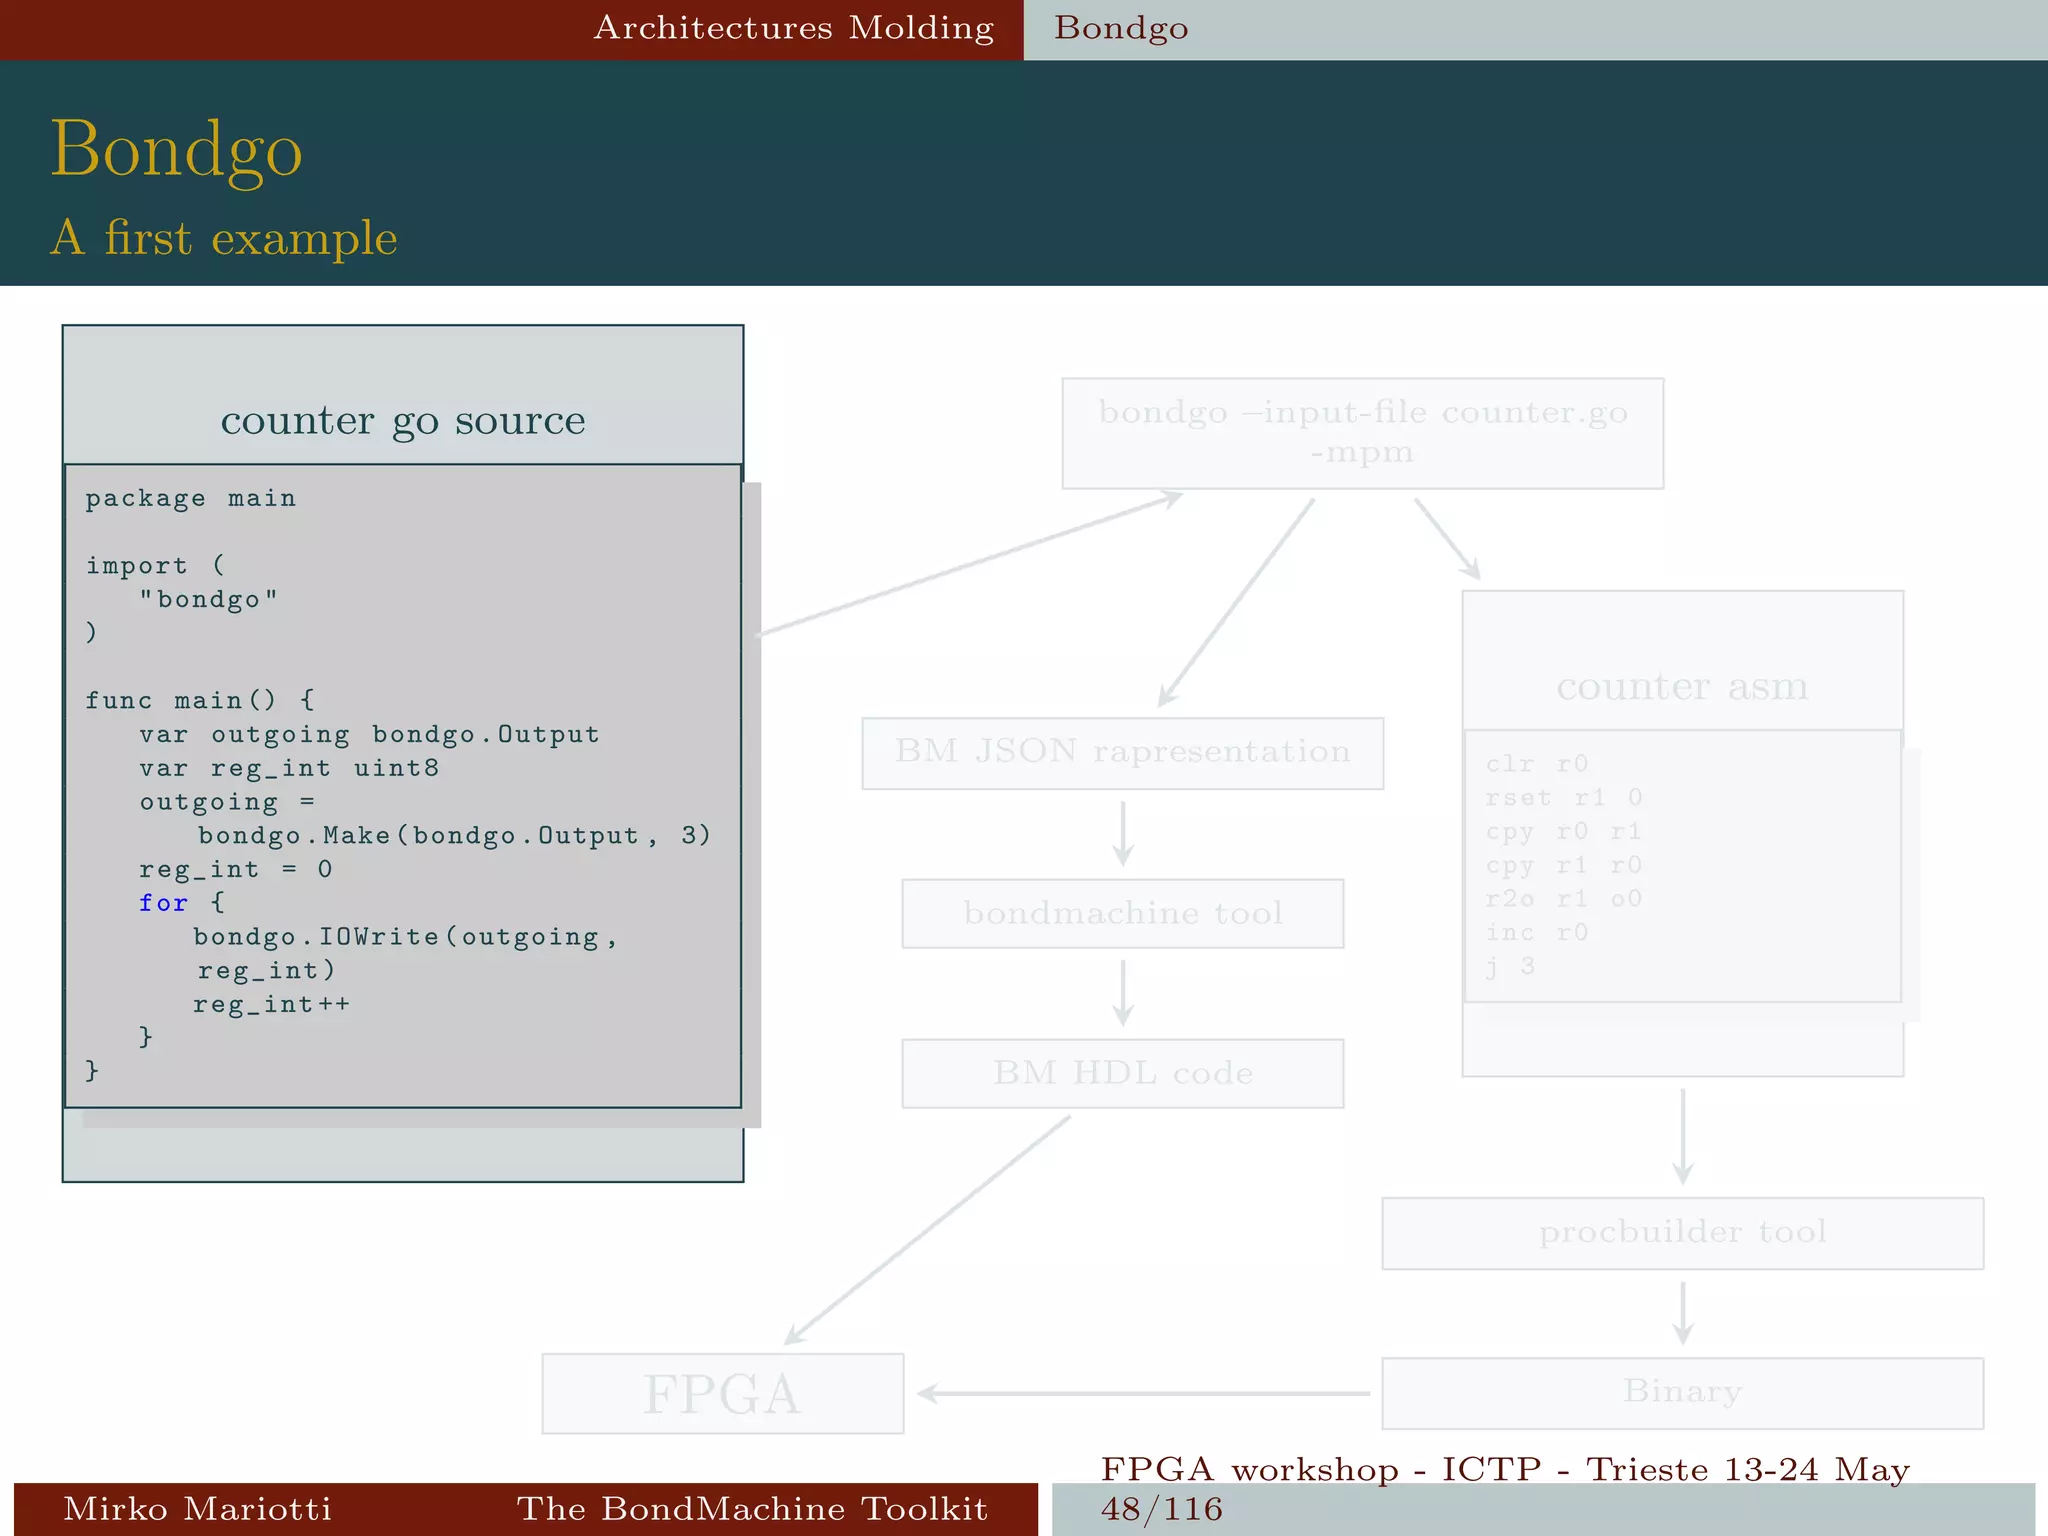Click the bondgo input-file command box
2048x1536 pixels.
click(1362, 433)
